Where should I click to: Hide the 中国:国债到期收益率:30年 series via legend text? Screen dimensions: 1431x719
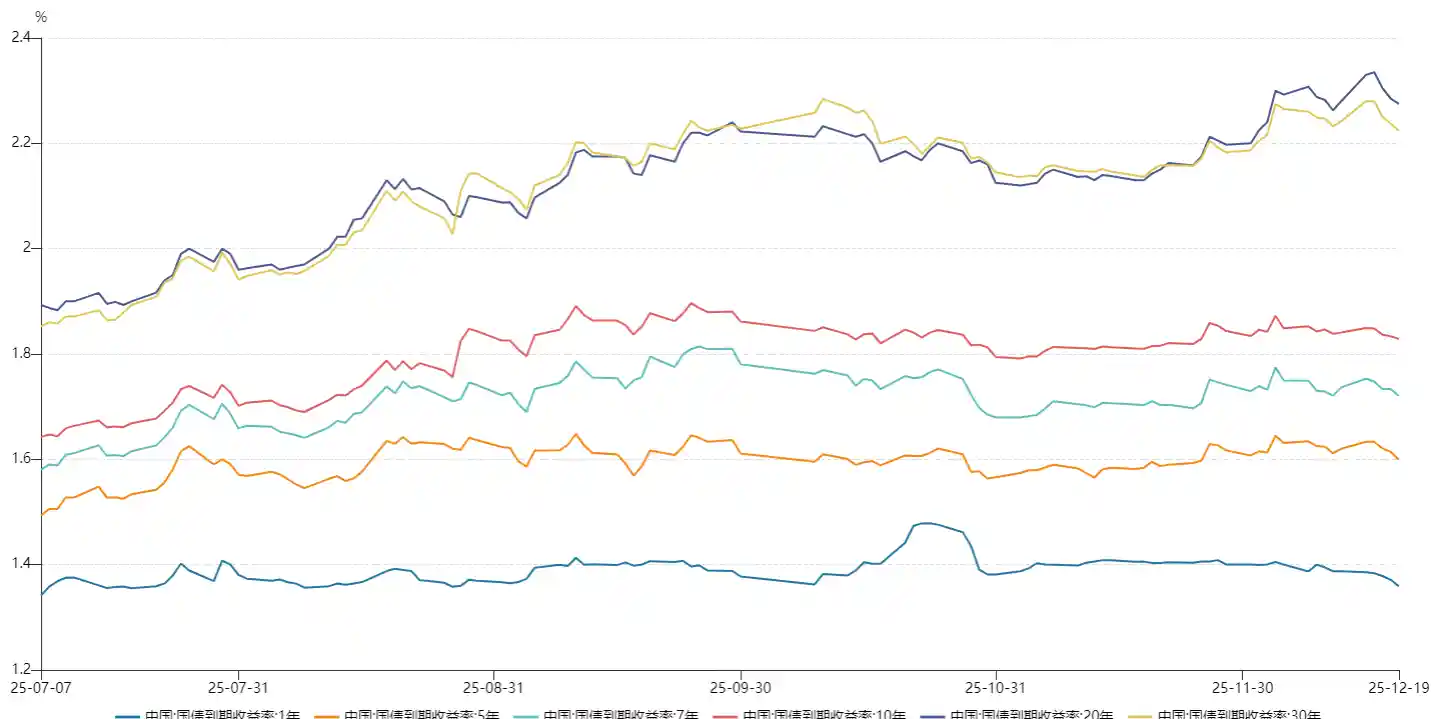point(1239,715)
